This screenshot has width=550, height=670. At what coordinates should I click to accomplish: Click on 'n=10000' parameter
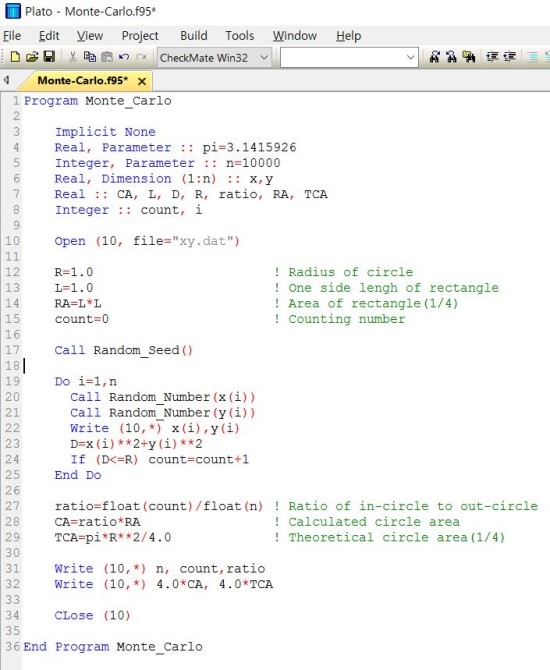[253, 163]
